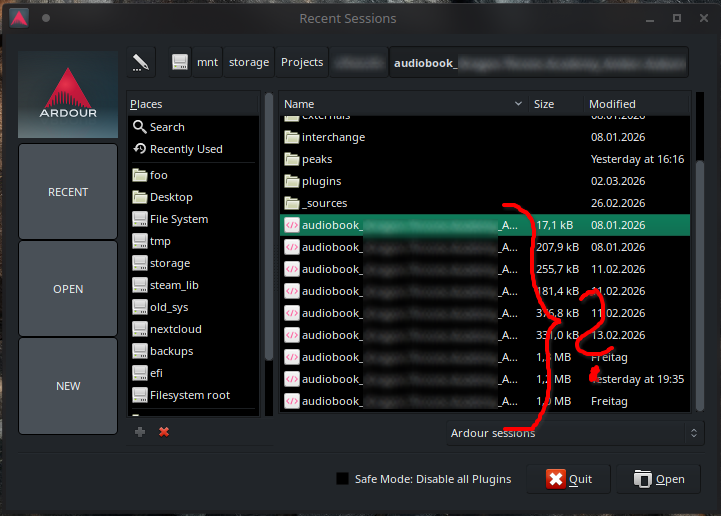Enable Safe Mode: Disable all Plugins
The width and height of the screenshot is (721, 516).
pyautogui.click(x=343, y=479)
